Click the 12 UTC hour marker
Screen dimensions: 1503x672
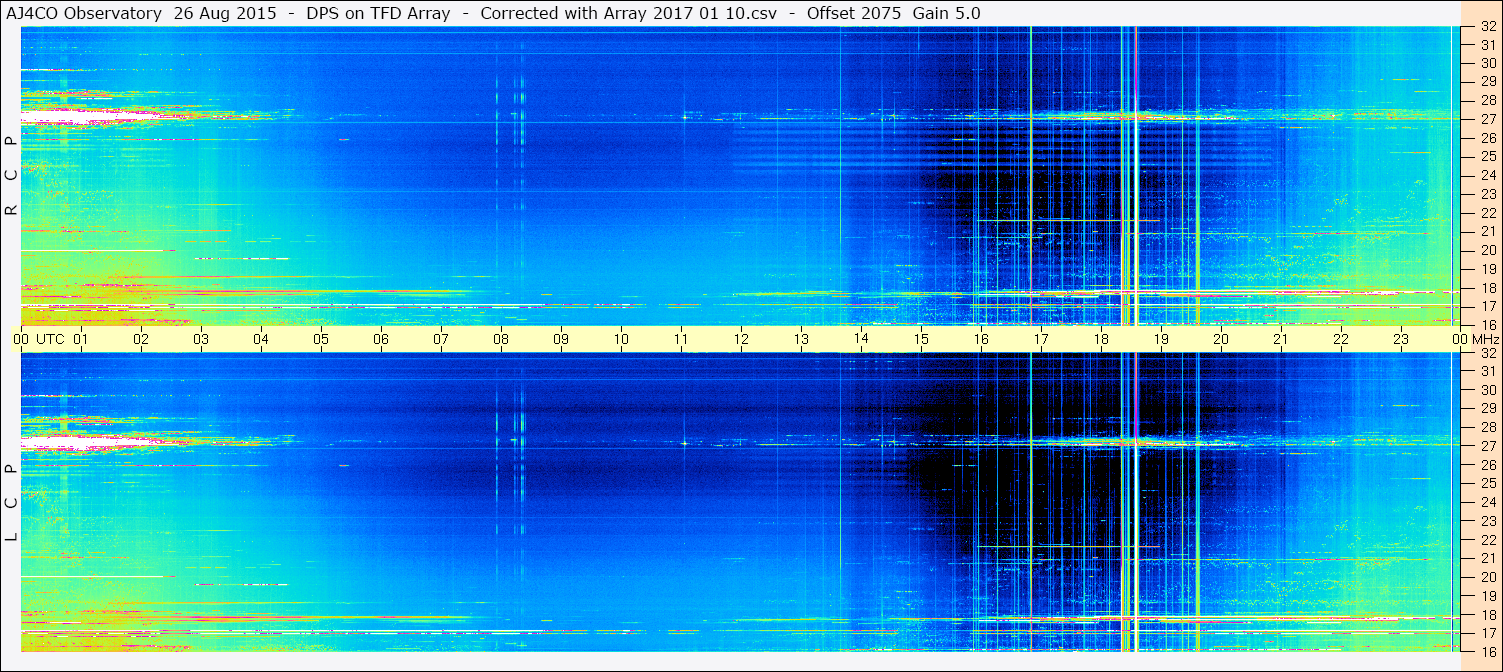tap(741, 339)
